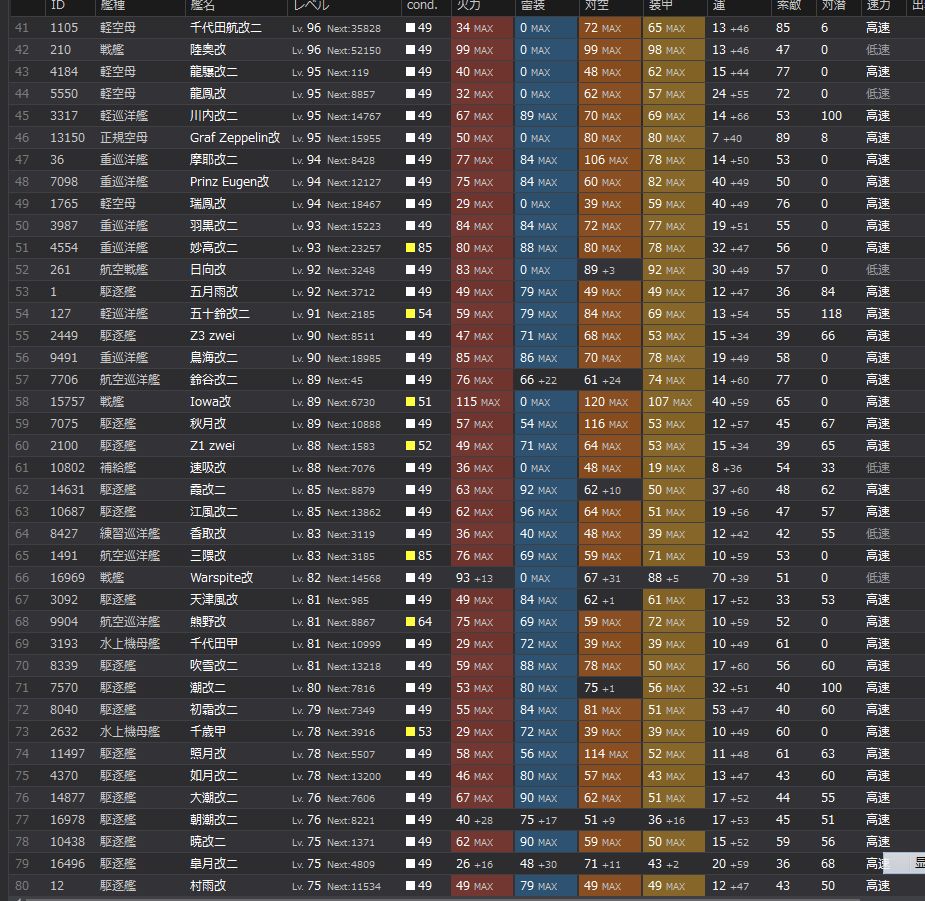Viewport: 925px width, 901px height.
Task: Click ID cell 16969
Action: point(67,578)
